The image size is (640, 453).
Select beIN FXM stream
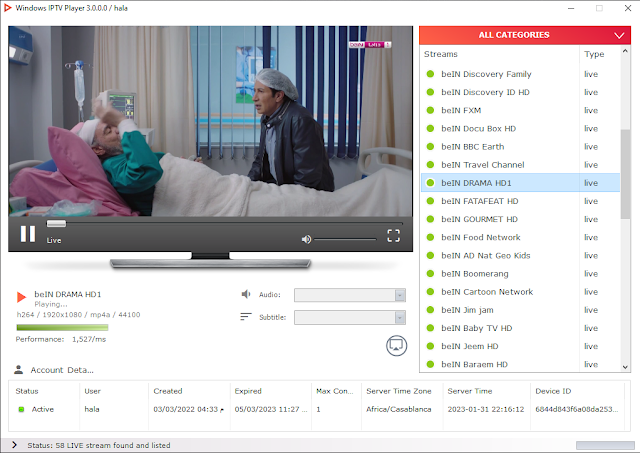[520, 110]
